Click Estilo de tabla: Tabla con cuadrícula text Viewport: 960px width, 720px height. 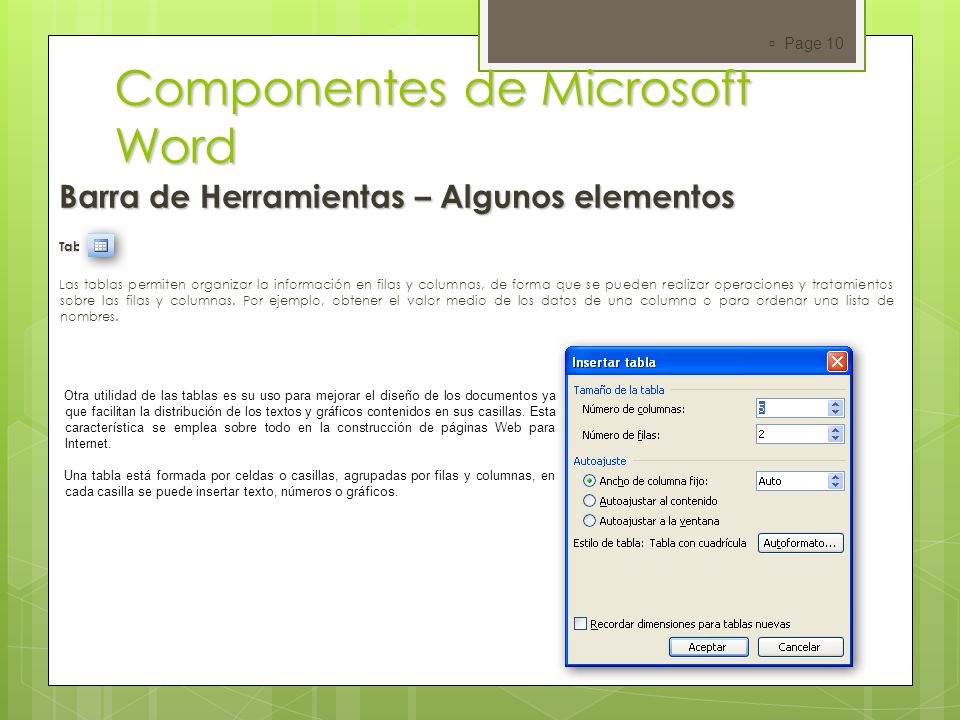[659, 543]
